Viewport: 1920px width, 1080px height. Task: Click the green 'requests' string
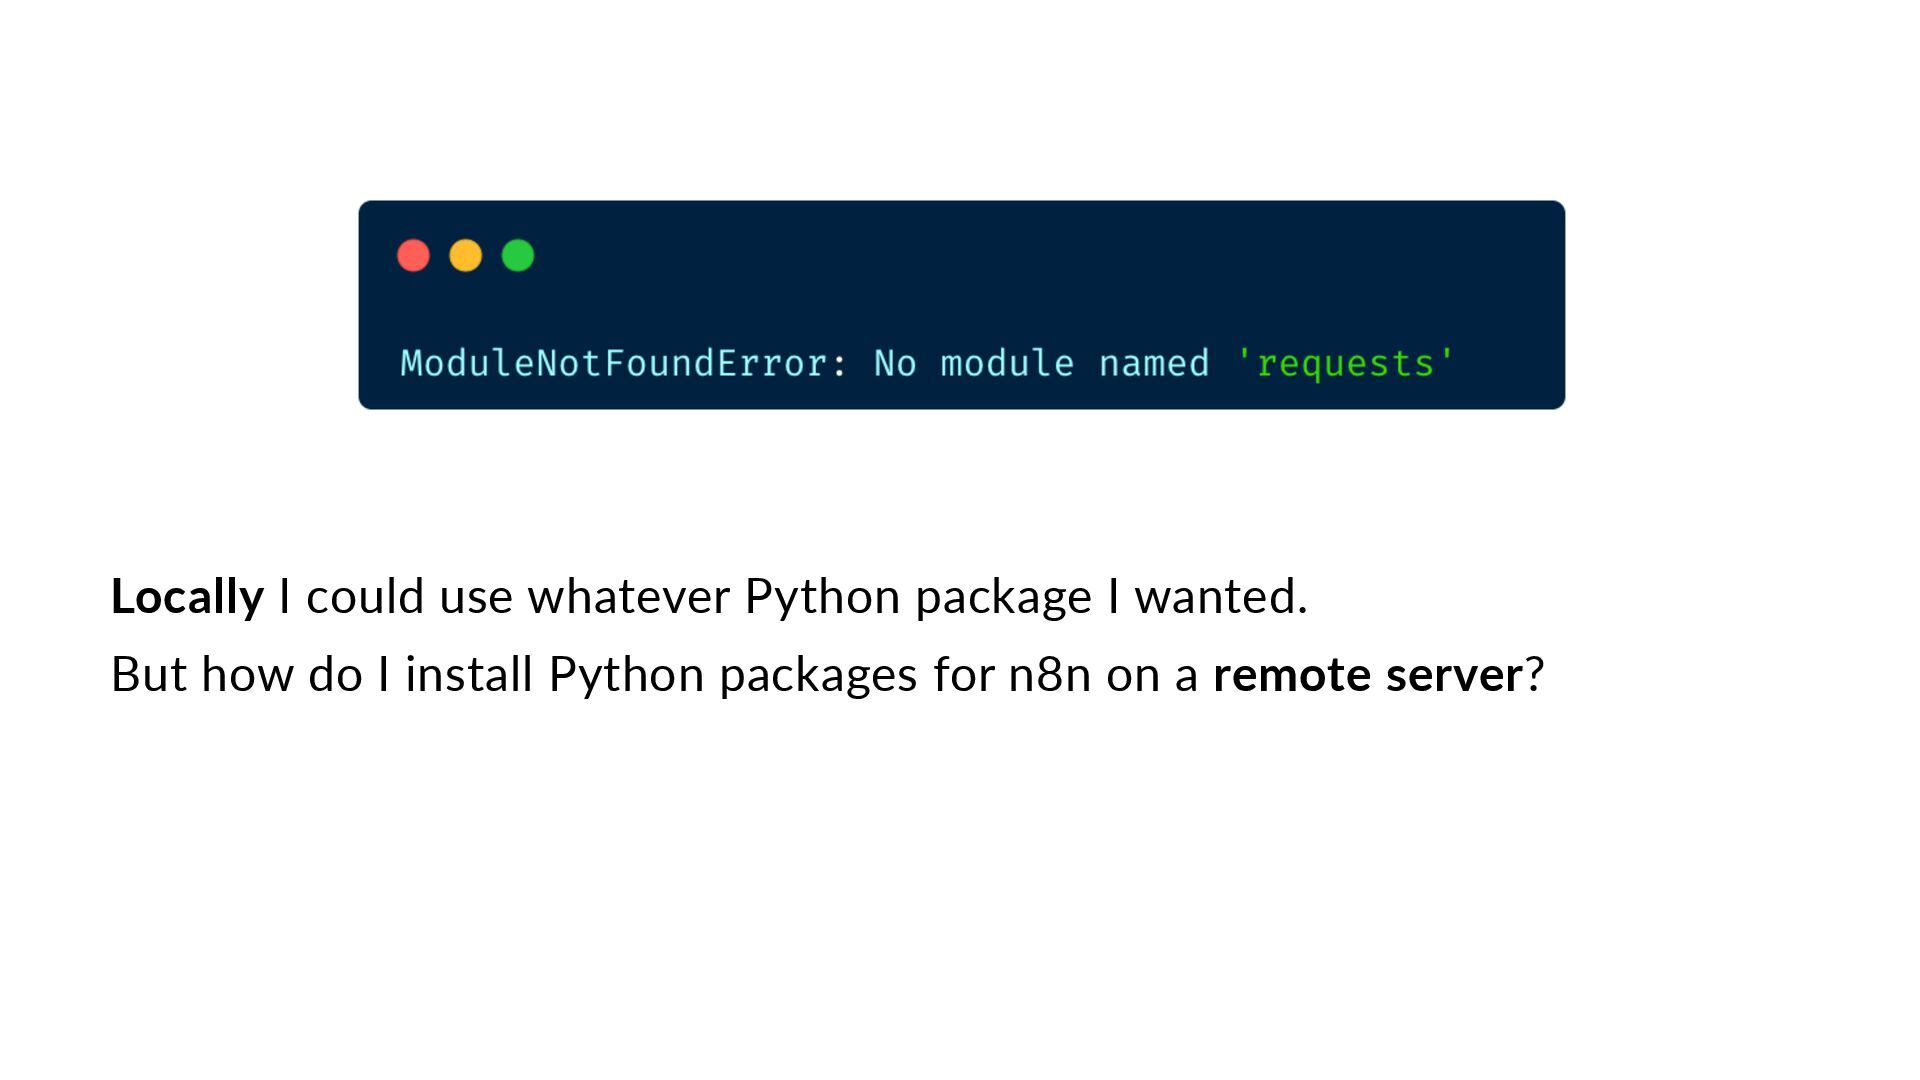pyautogui.click(x=1345, y=363)
